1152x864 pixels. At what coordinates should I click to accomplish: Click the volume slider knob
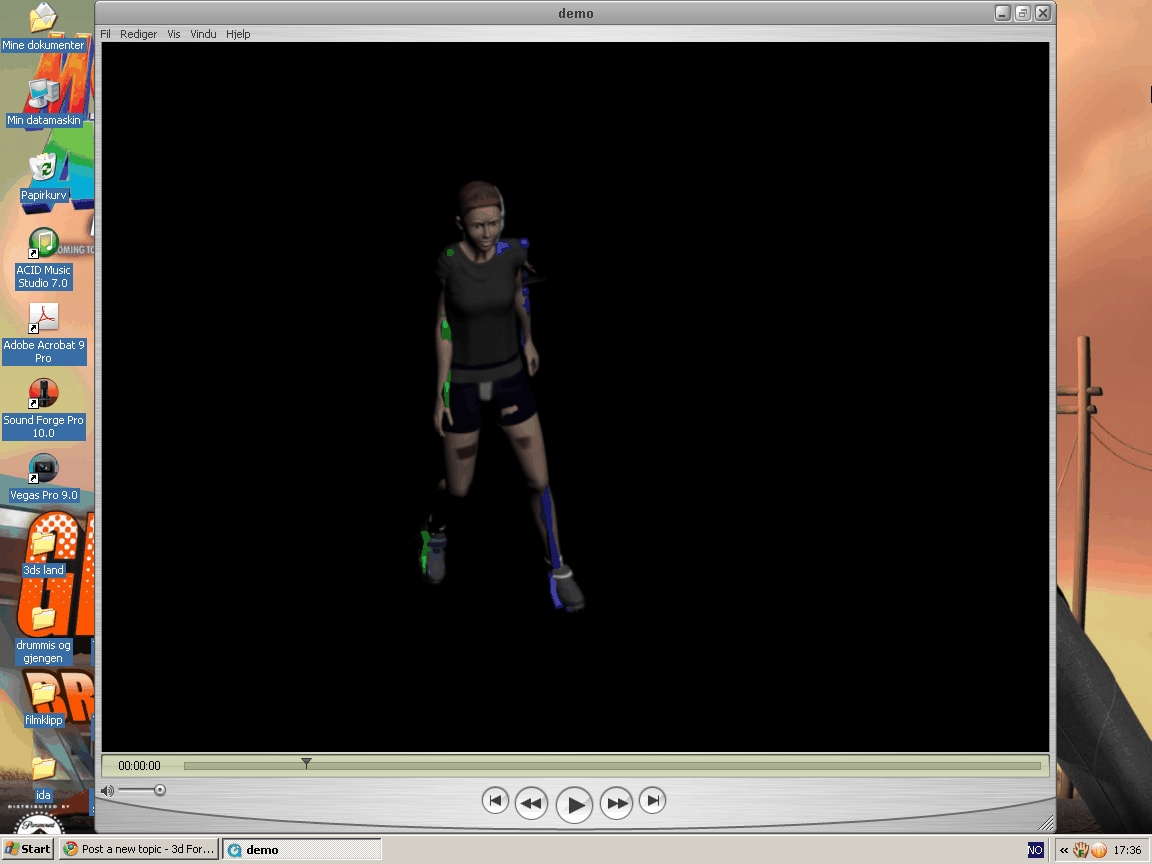pyautogui.click(x=159, y=790)
